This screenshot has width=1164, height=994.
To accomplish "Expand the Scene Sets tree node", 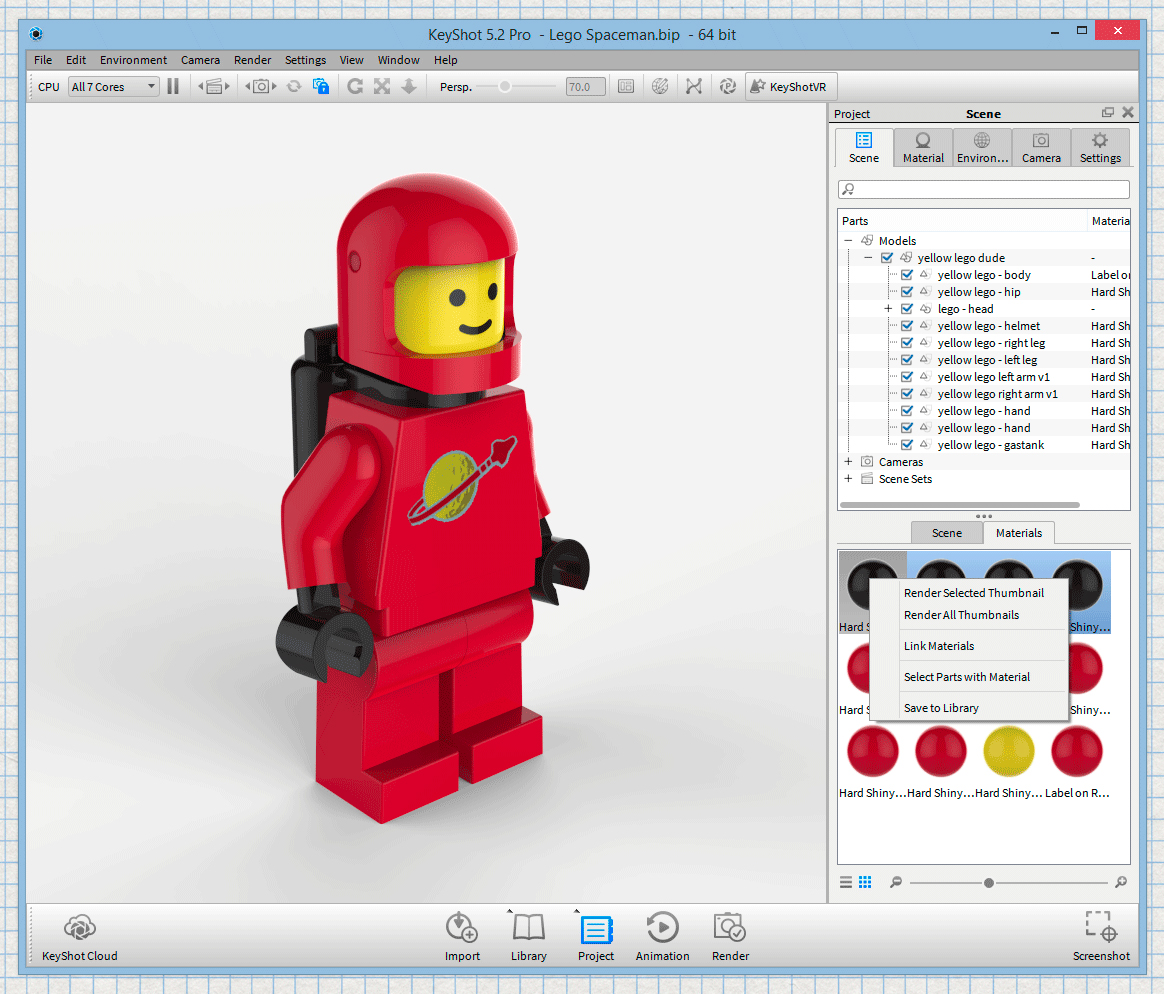I will [848, 479].
